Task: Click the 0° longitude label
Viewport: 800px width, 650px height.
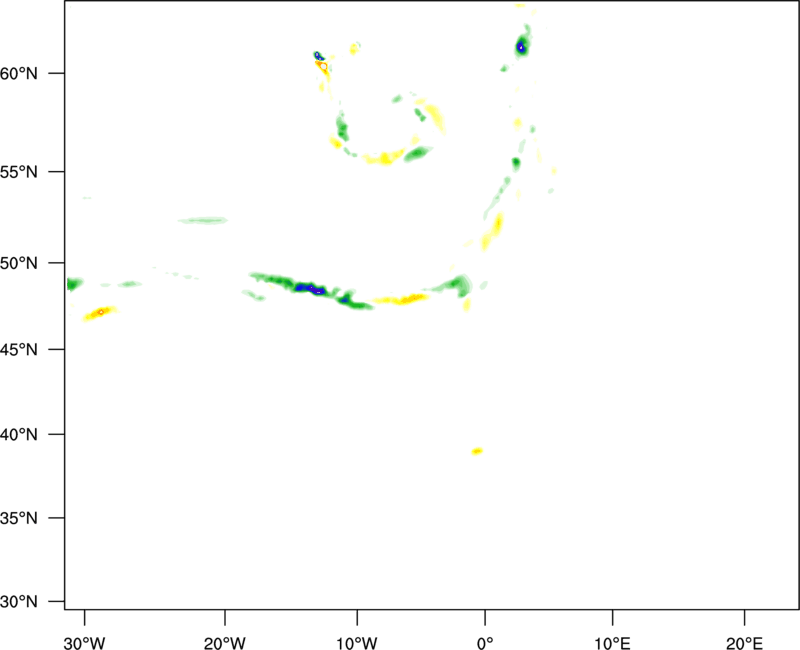Action: point(485,643)
